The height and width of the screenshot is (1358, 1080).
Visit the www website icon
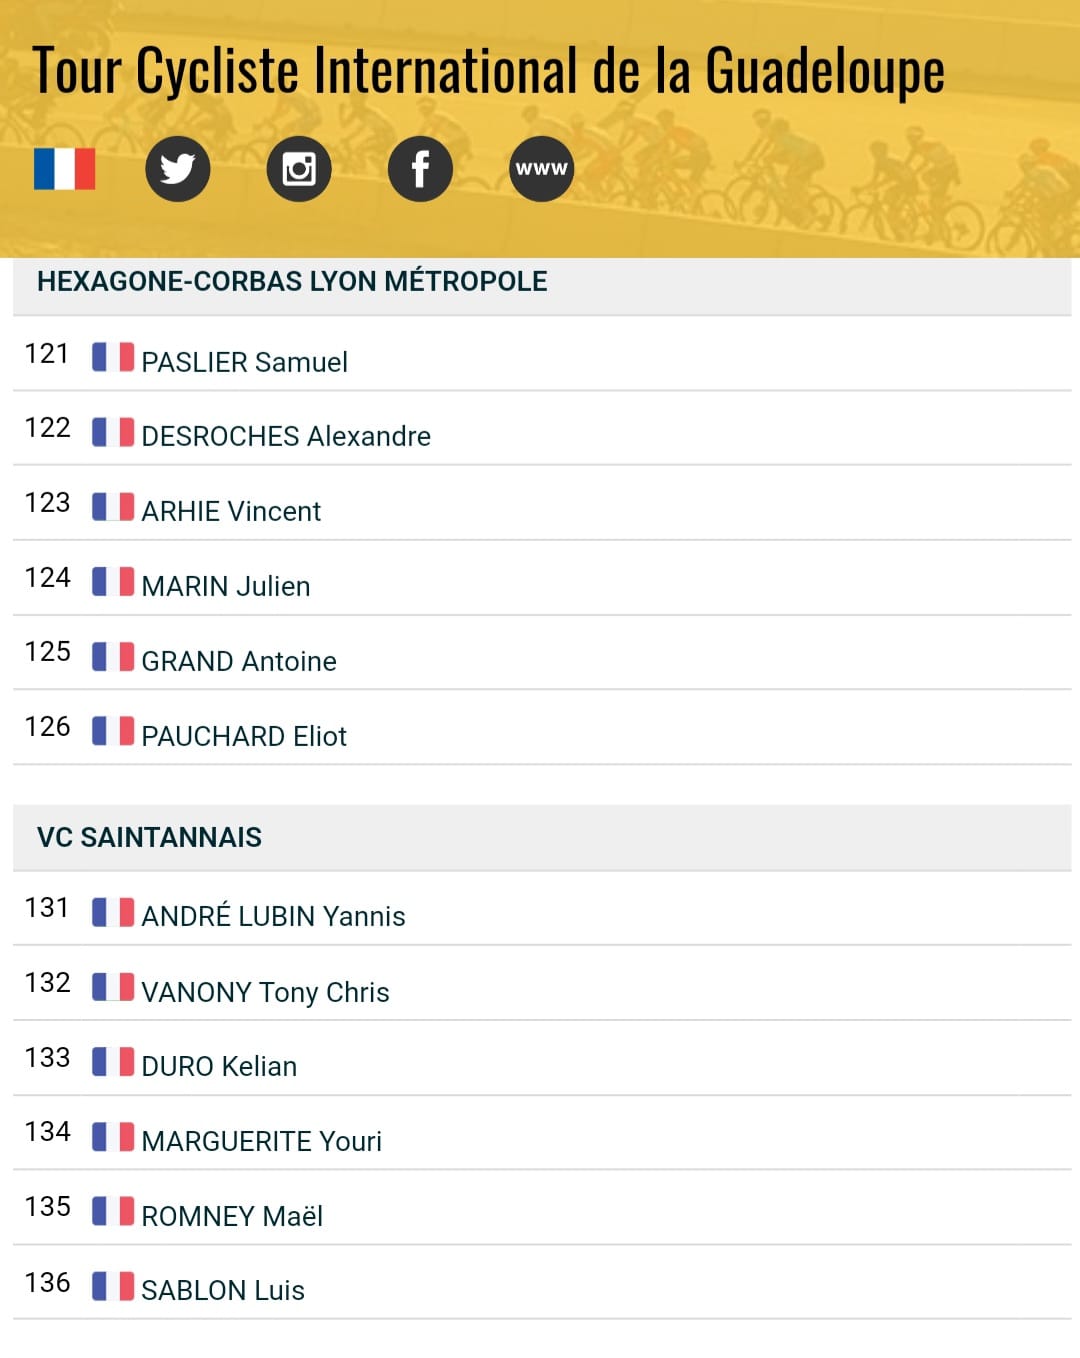[x=542, y=169]
